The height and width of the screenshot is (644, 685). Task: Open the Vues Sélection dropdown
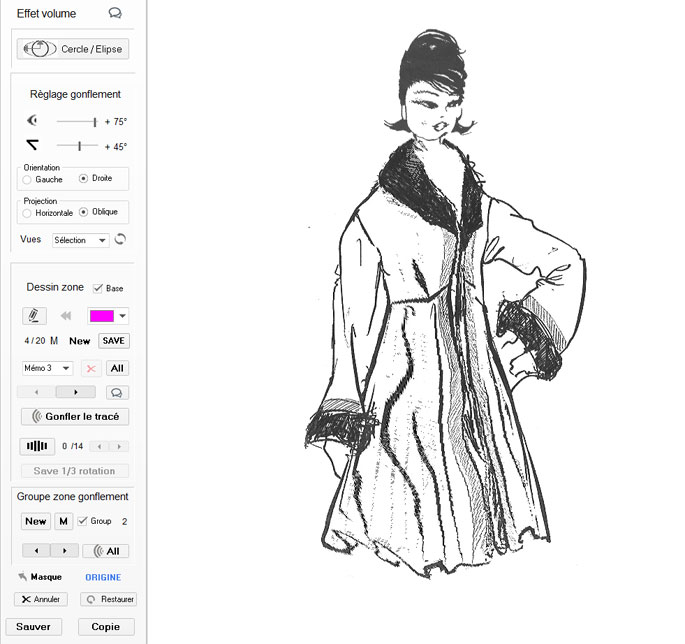click(81, 240)
